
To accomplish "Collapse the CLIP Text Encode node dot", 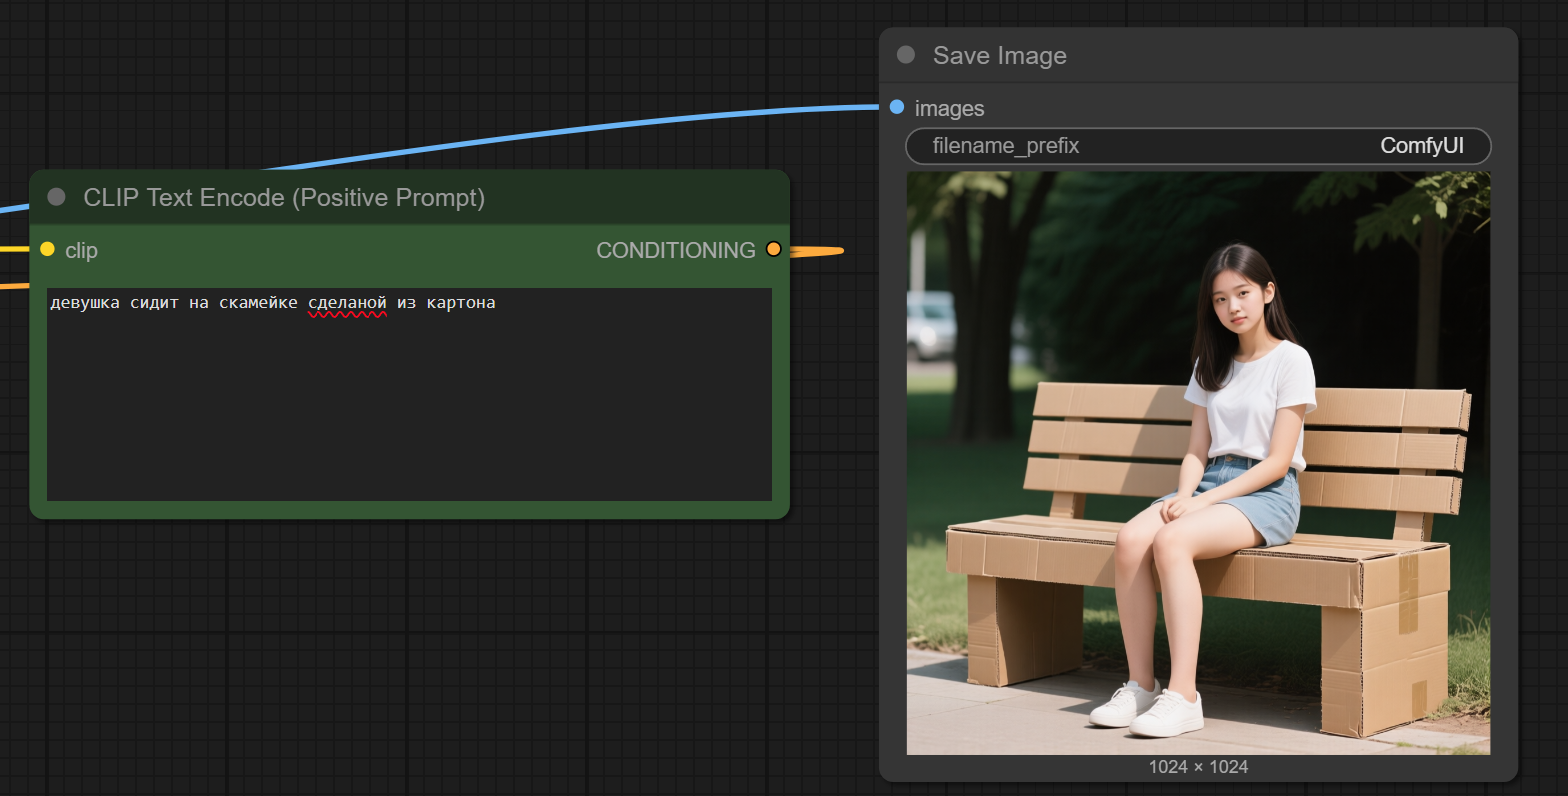I will 57,197.
